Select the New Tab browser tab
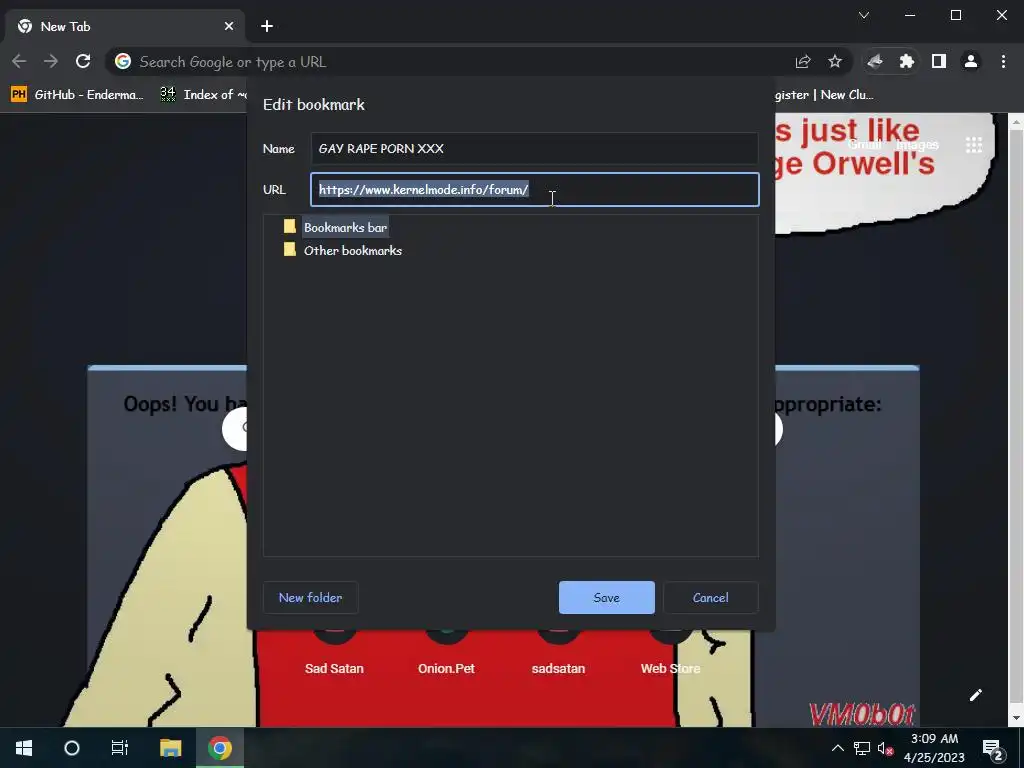The width and height of the screenshot is (1024, 768). click(125, 26)
